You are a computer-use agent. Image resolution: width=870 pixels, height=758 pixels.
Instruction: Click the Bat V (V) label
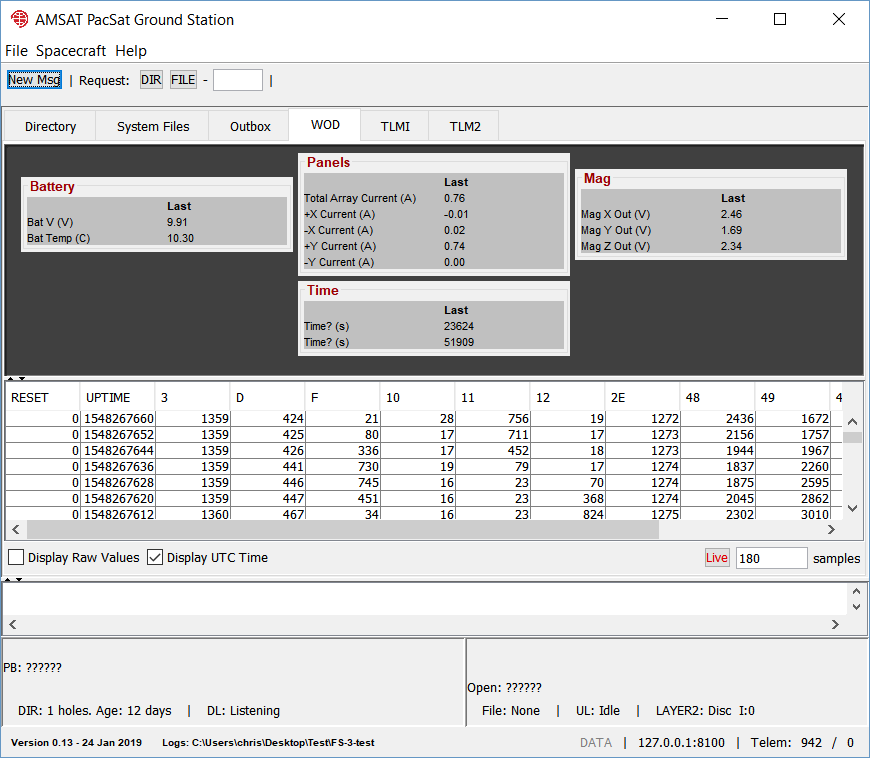50,222
